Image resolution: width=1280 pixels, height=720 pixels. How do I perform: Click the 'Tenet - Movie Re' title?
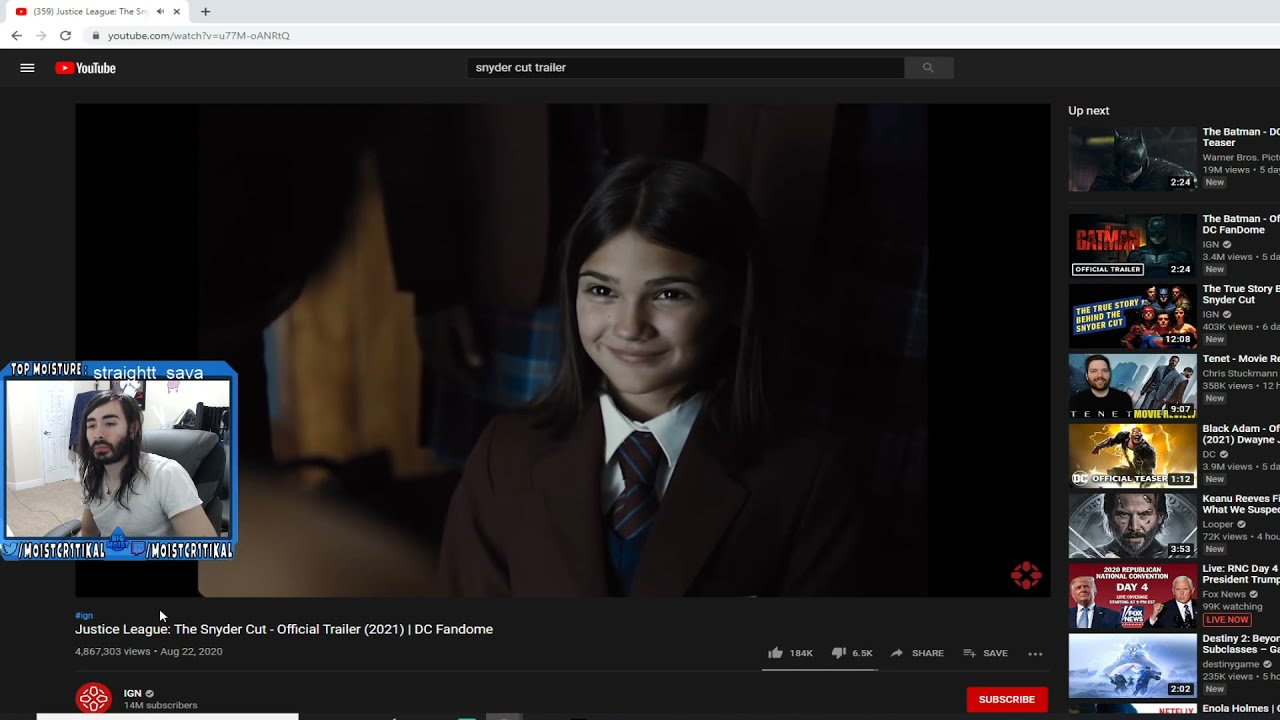[1241, 359]
